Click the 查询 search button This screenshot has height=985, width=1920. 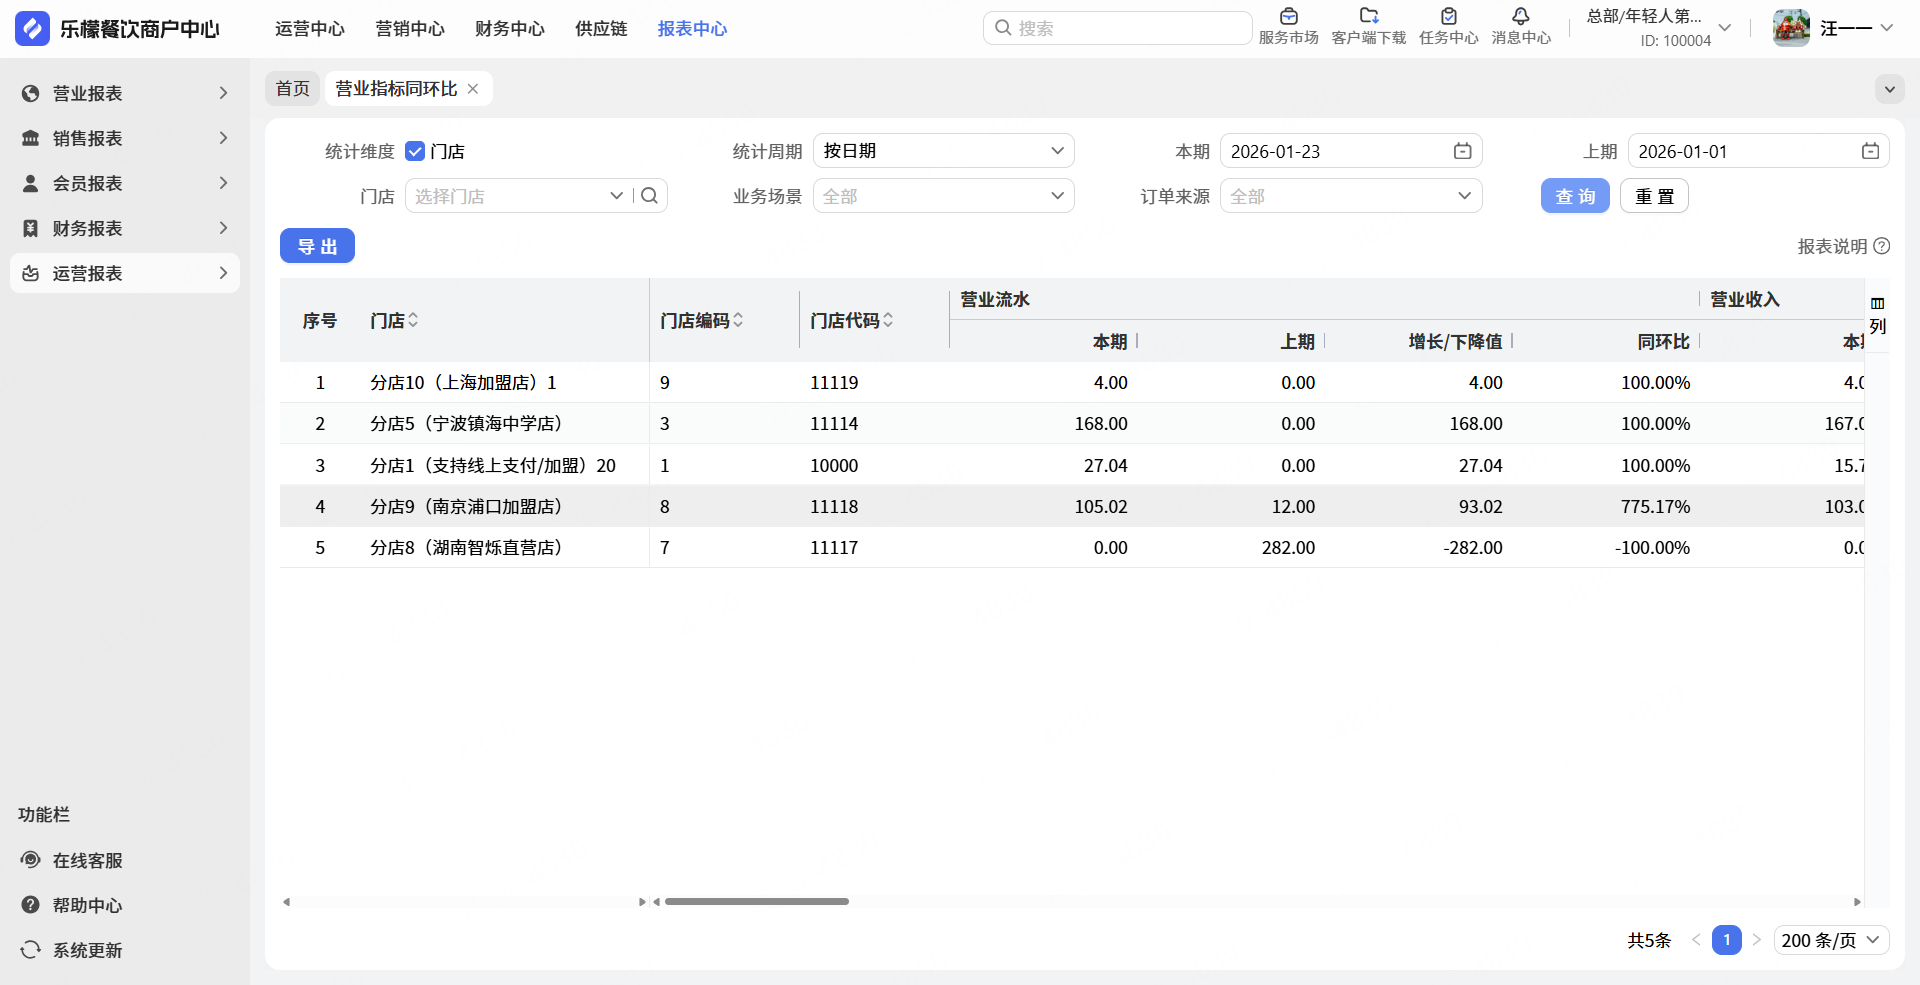[1574, 196]
